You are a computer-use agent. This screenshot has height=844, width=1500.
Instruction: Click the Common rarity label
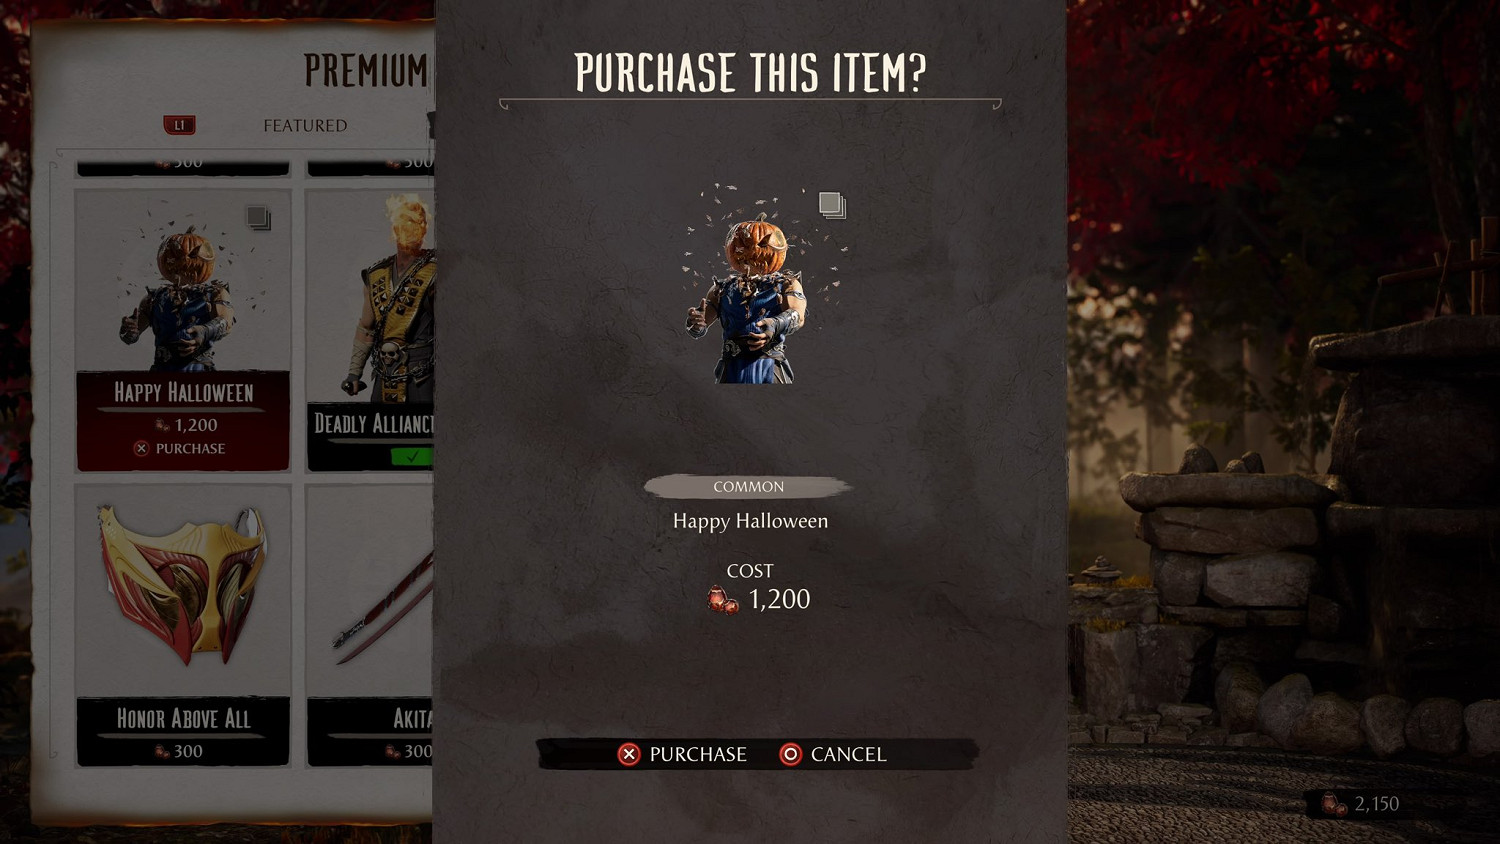coord(748,487)
